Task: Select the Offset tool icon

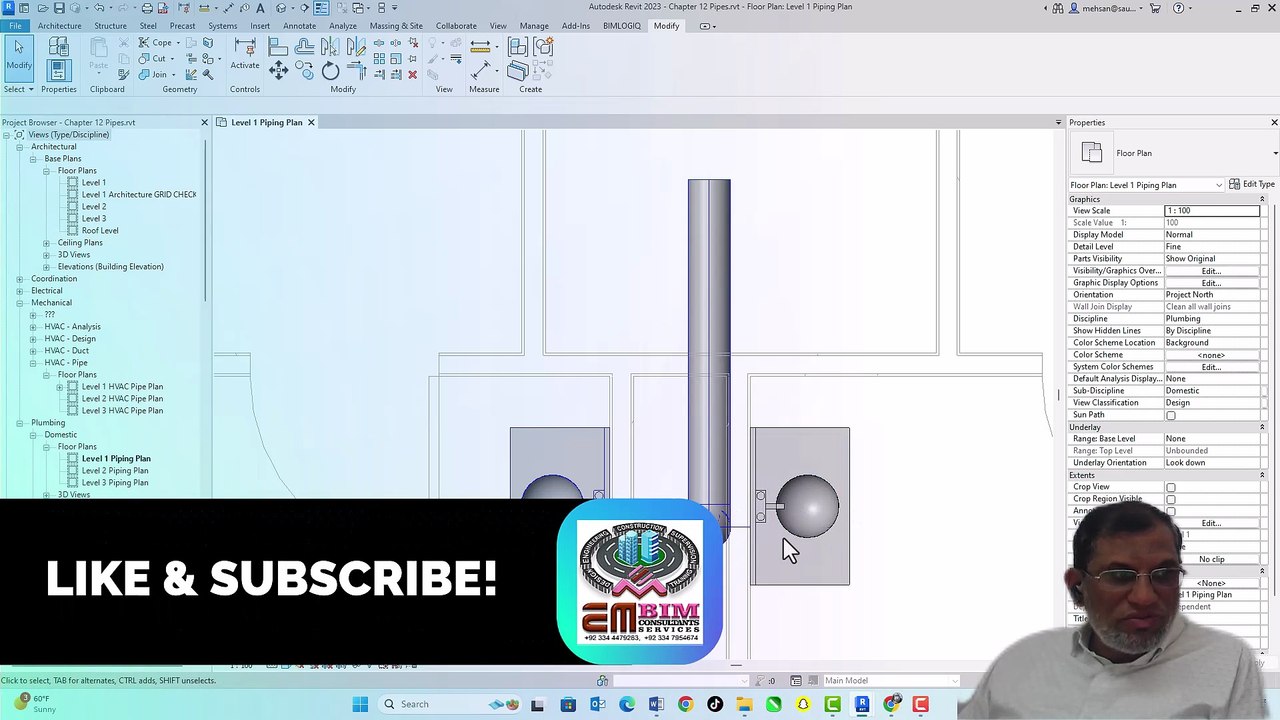Action: (304, 46)
